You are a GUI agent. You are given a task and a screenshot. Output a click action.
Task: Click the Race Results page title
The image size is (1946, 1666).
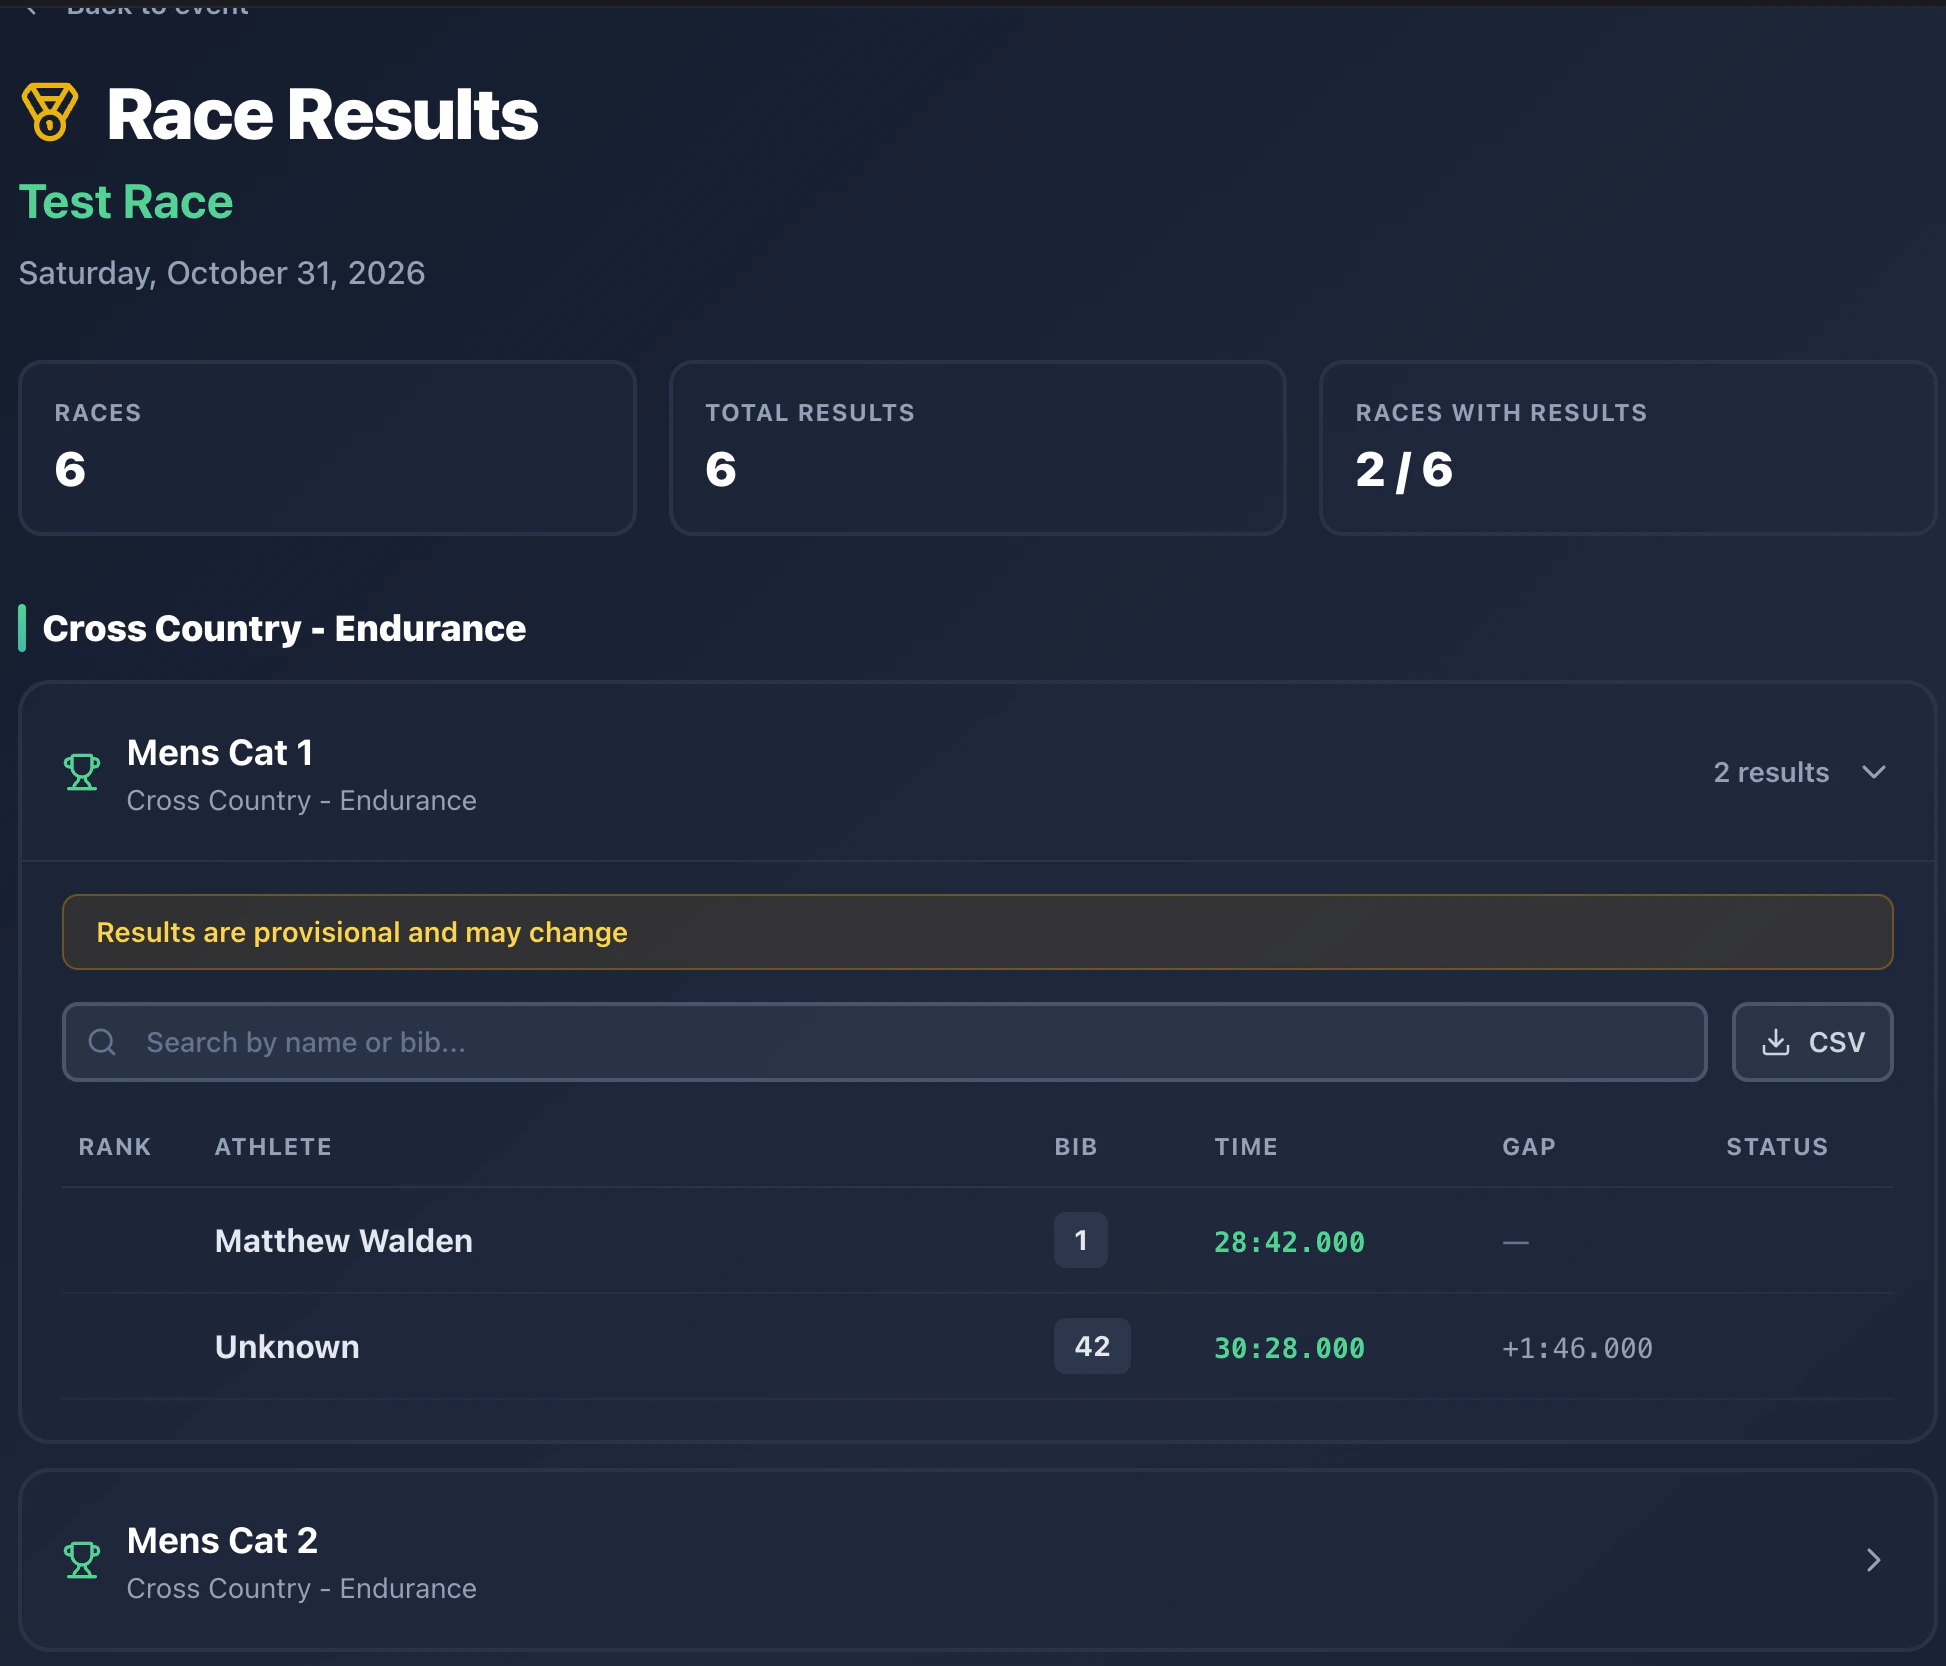click(x=322, y=114)
